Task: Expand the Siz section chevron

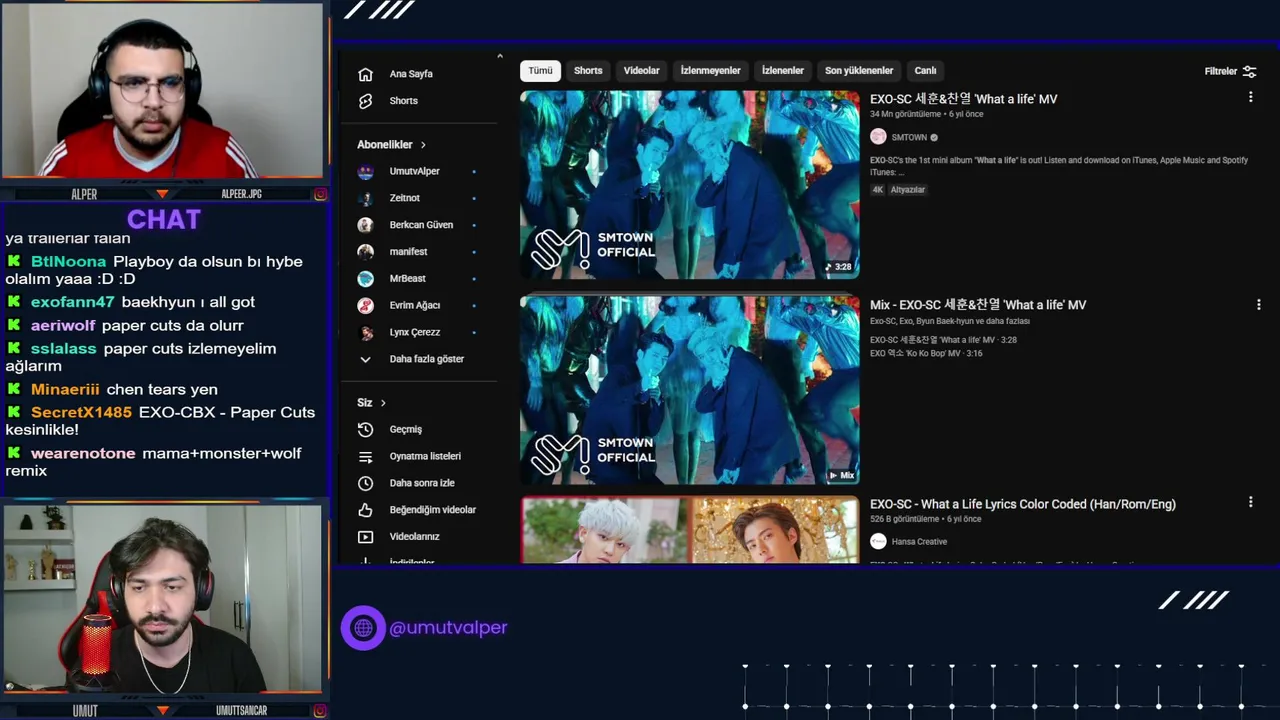Action: click(x=383, y=403)
